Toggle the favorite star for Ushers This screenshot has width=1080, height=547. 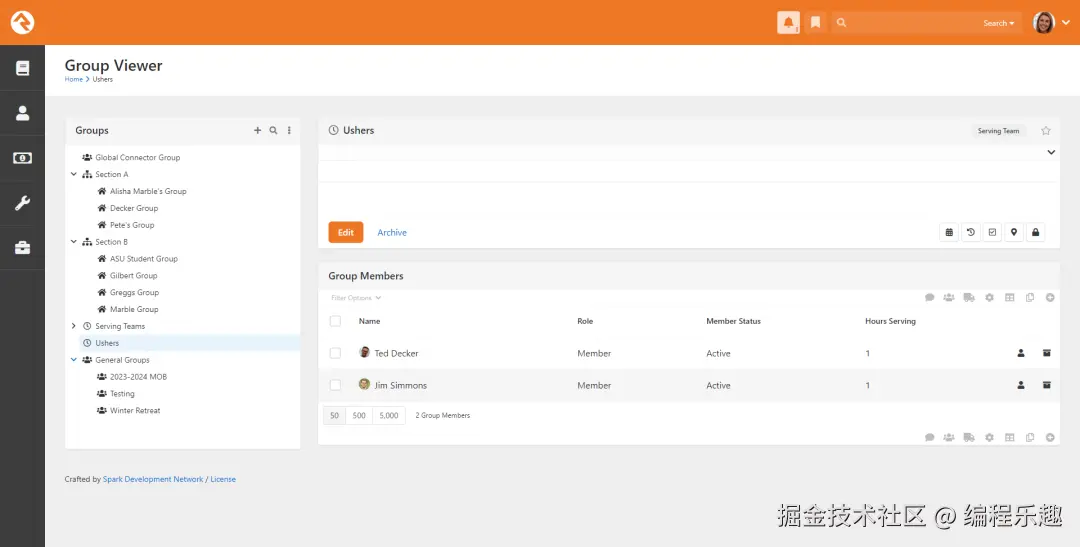[1046, 131]
